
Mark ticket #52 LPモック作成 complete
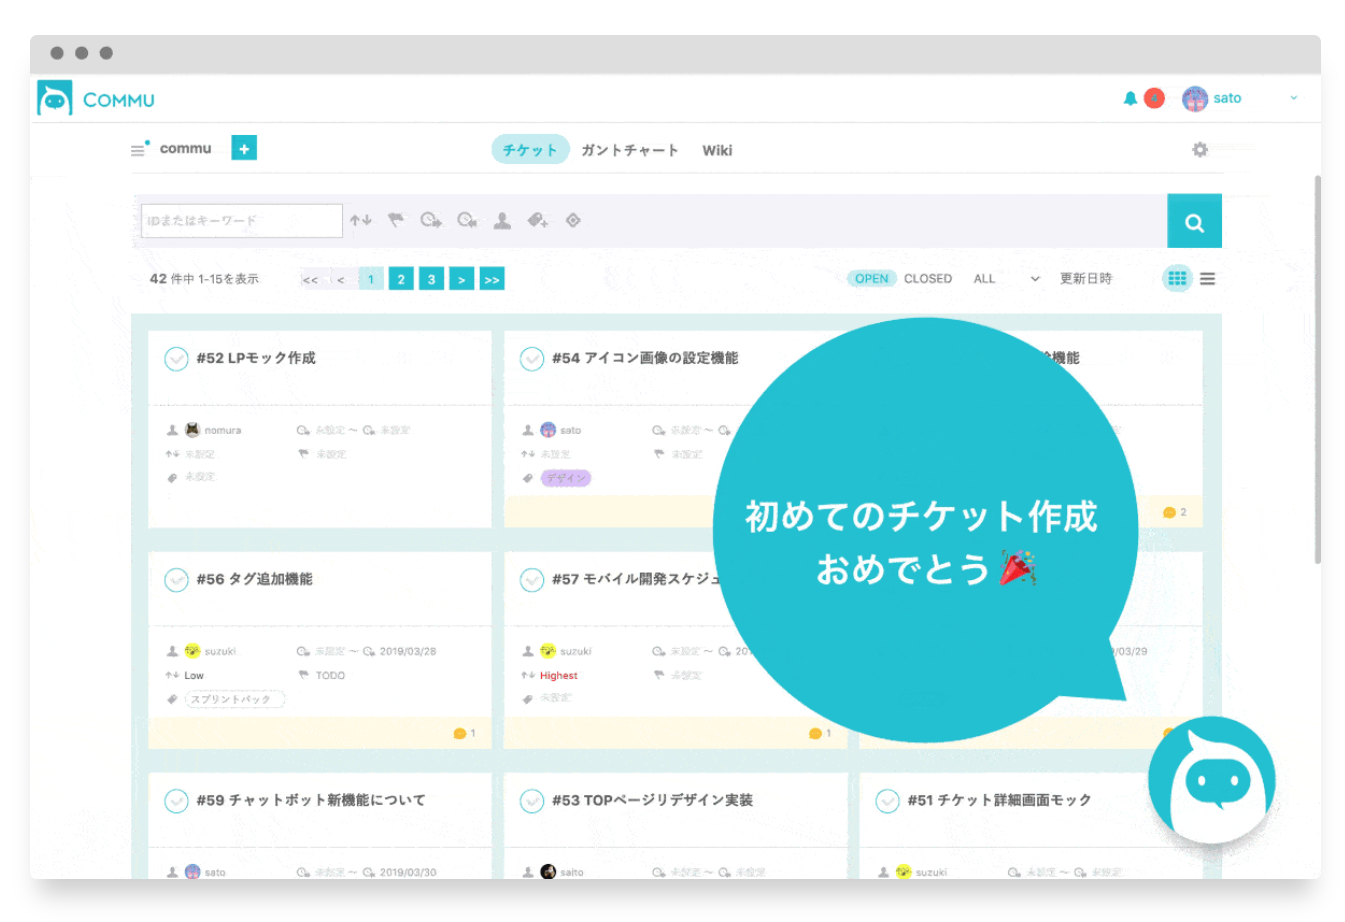(176, 359)
